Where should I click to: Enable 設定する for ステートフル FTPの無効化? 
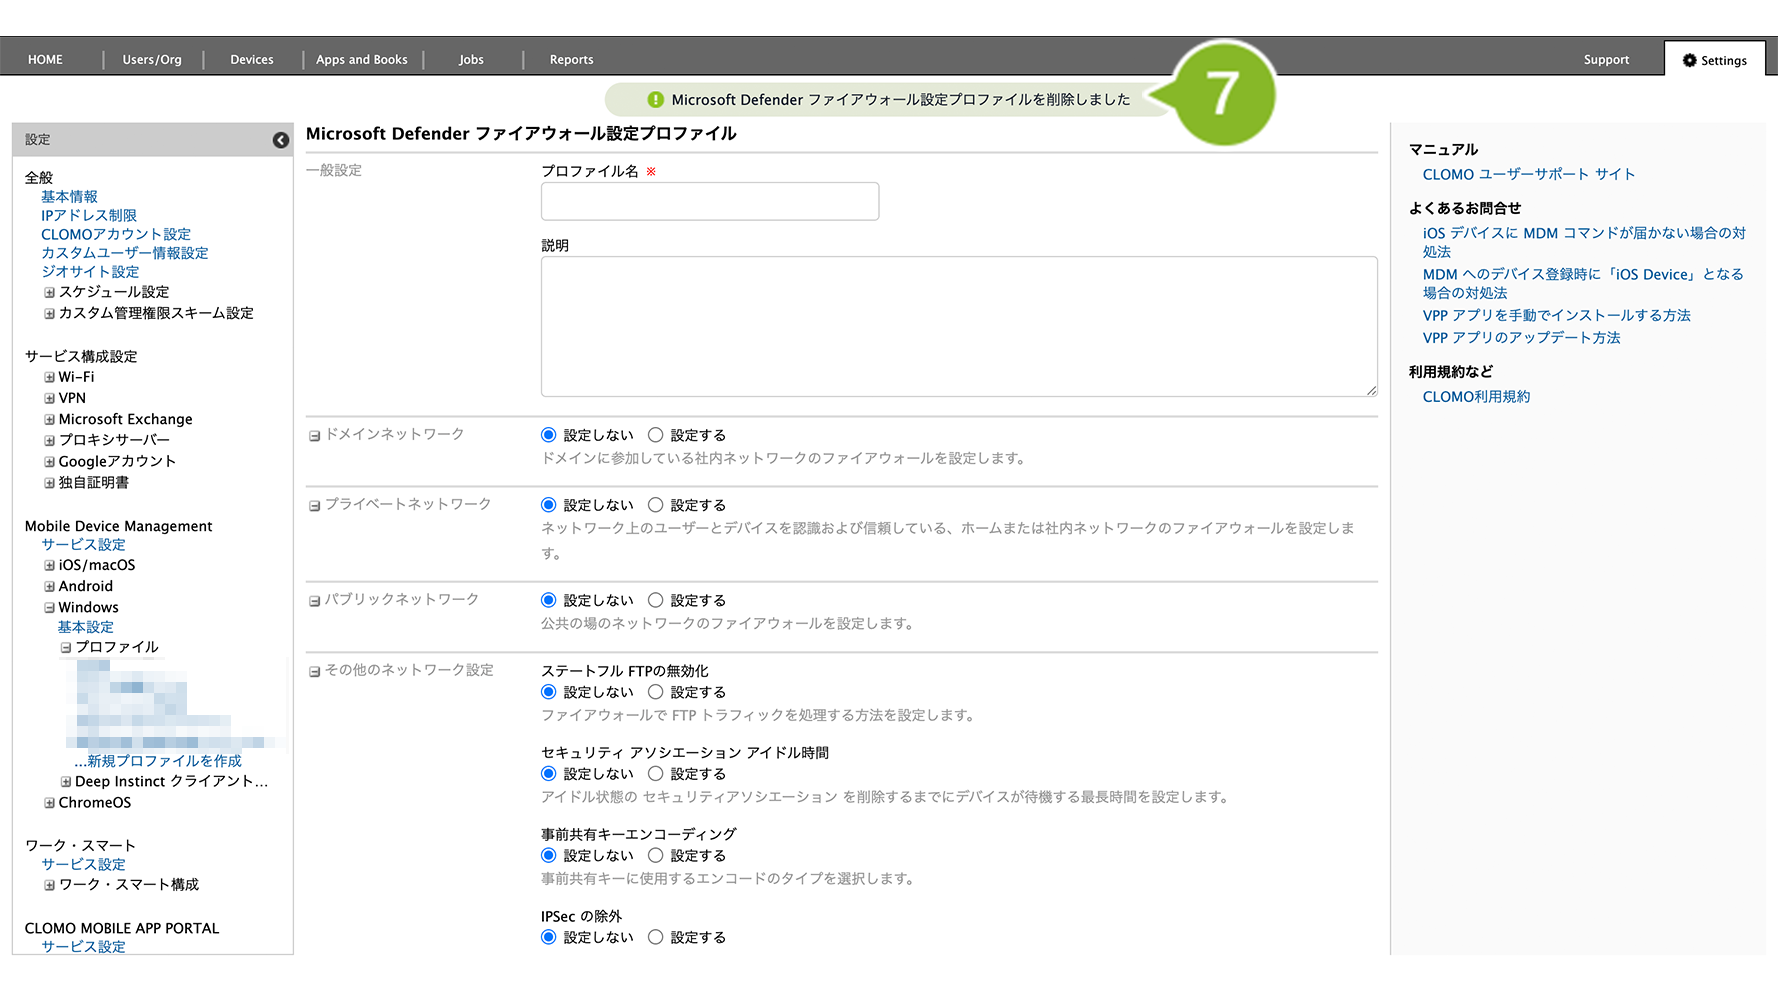[x=656, y=692]
